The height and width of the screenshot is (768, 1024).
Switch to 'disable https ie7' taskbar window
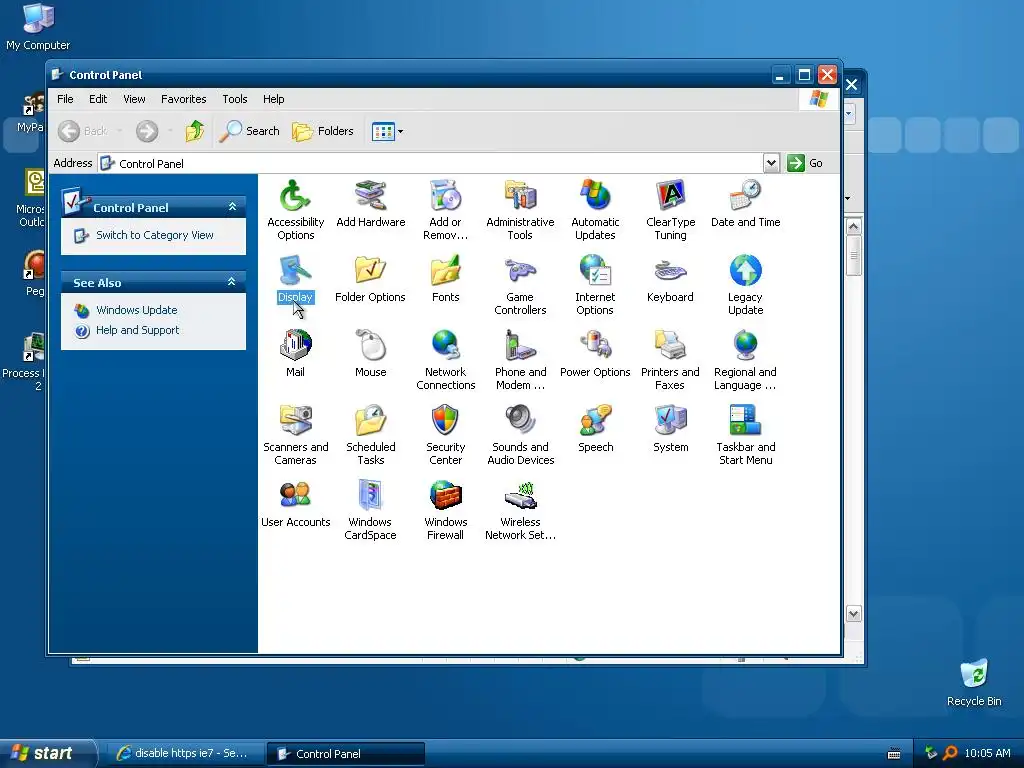[x=184, y=754]
